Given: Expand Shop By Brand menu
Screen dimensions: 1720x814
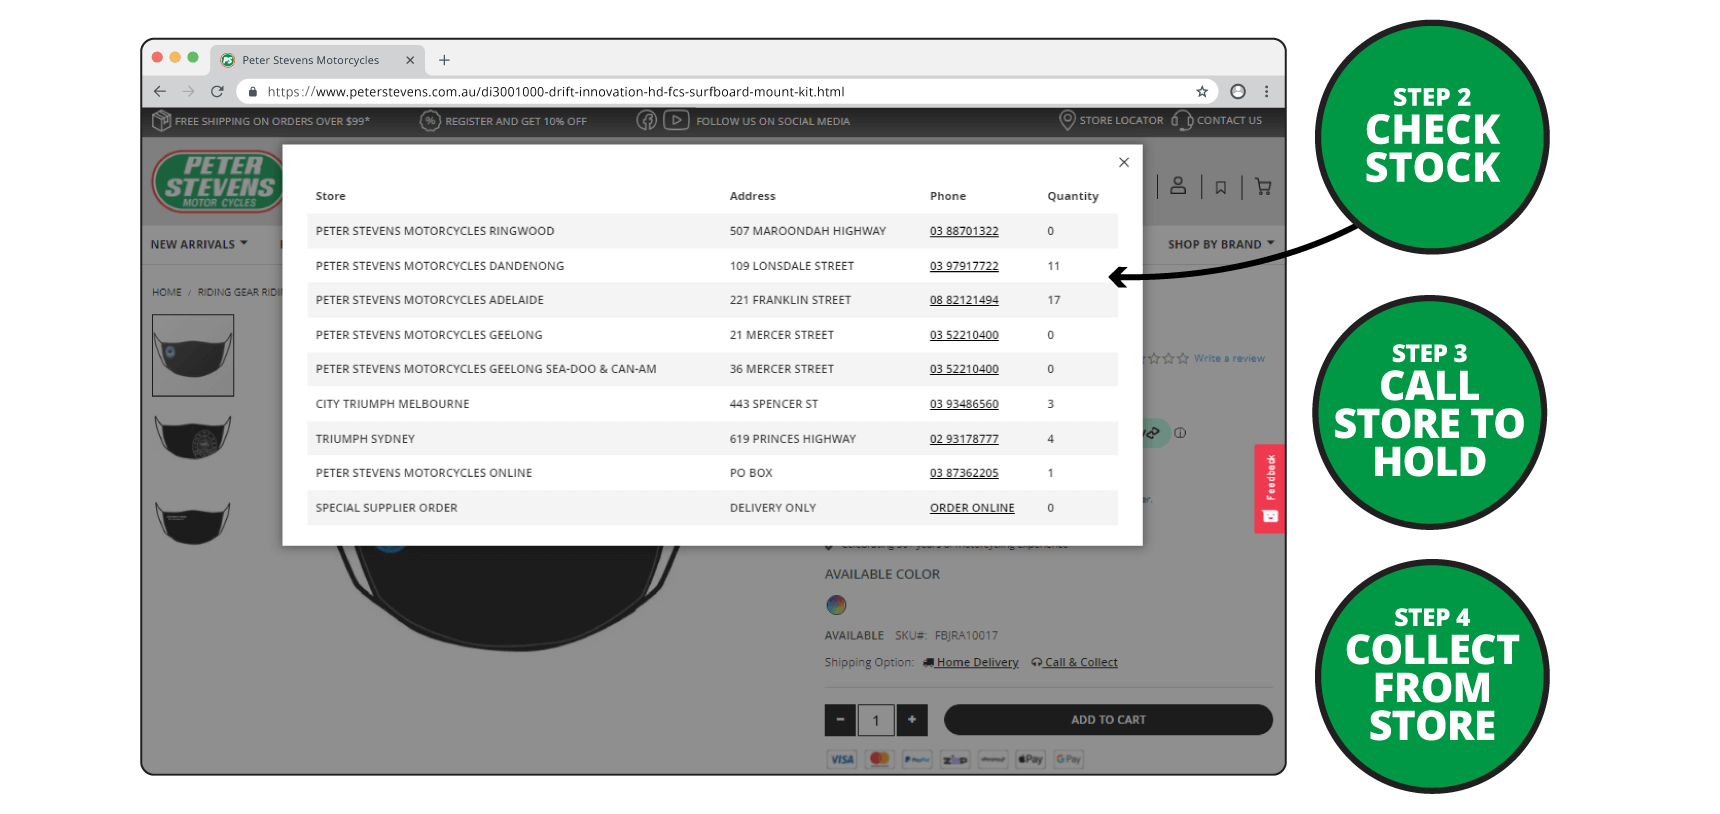Looking at the screenshot, I should click(1221, 244).
